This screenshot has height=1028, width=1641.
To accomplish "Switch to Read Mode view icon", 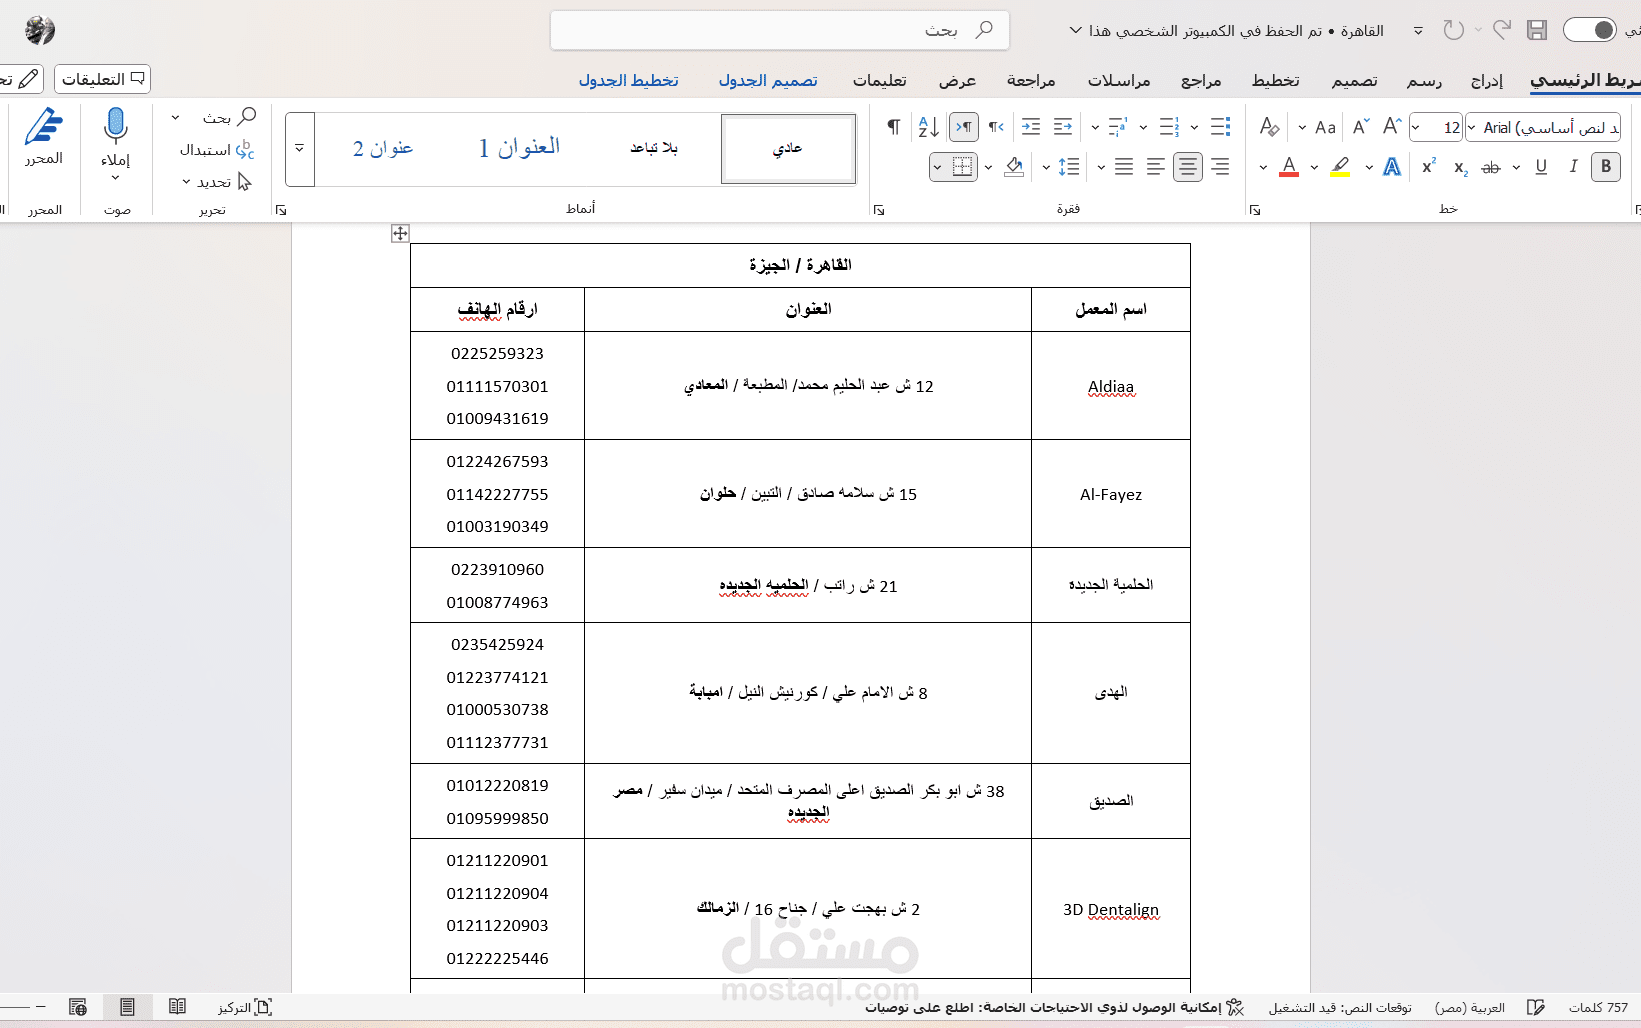I will pyautogui.click(x=177, y=1007).
